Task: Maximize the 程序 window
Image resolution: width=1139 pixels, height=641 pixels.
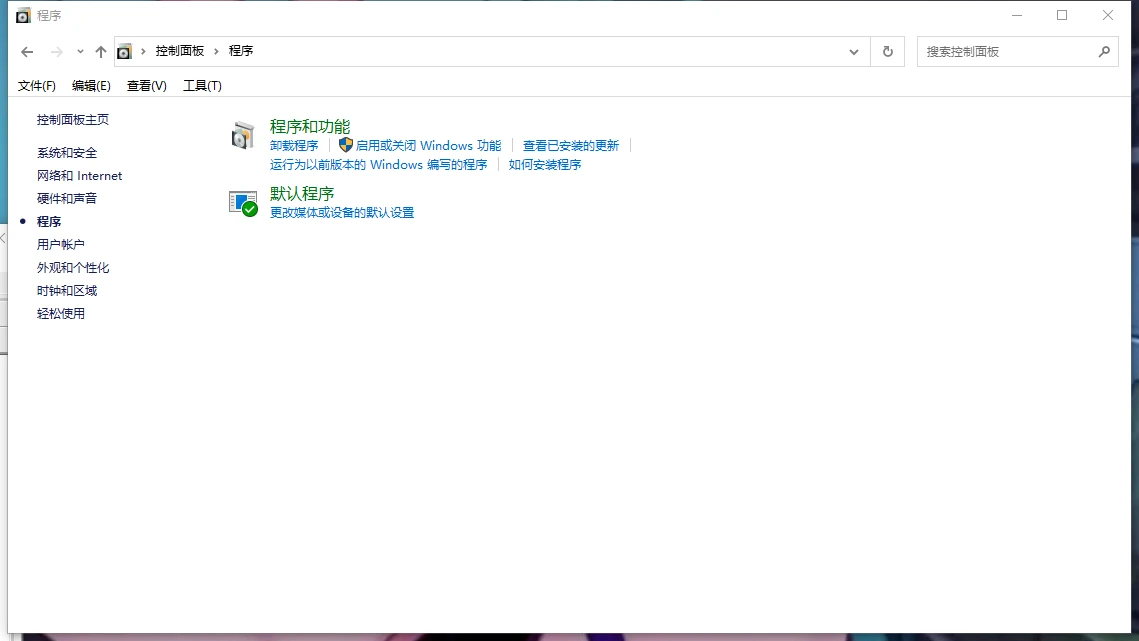Action: click(x=1062, y=15)
